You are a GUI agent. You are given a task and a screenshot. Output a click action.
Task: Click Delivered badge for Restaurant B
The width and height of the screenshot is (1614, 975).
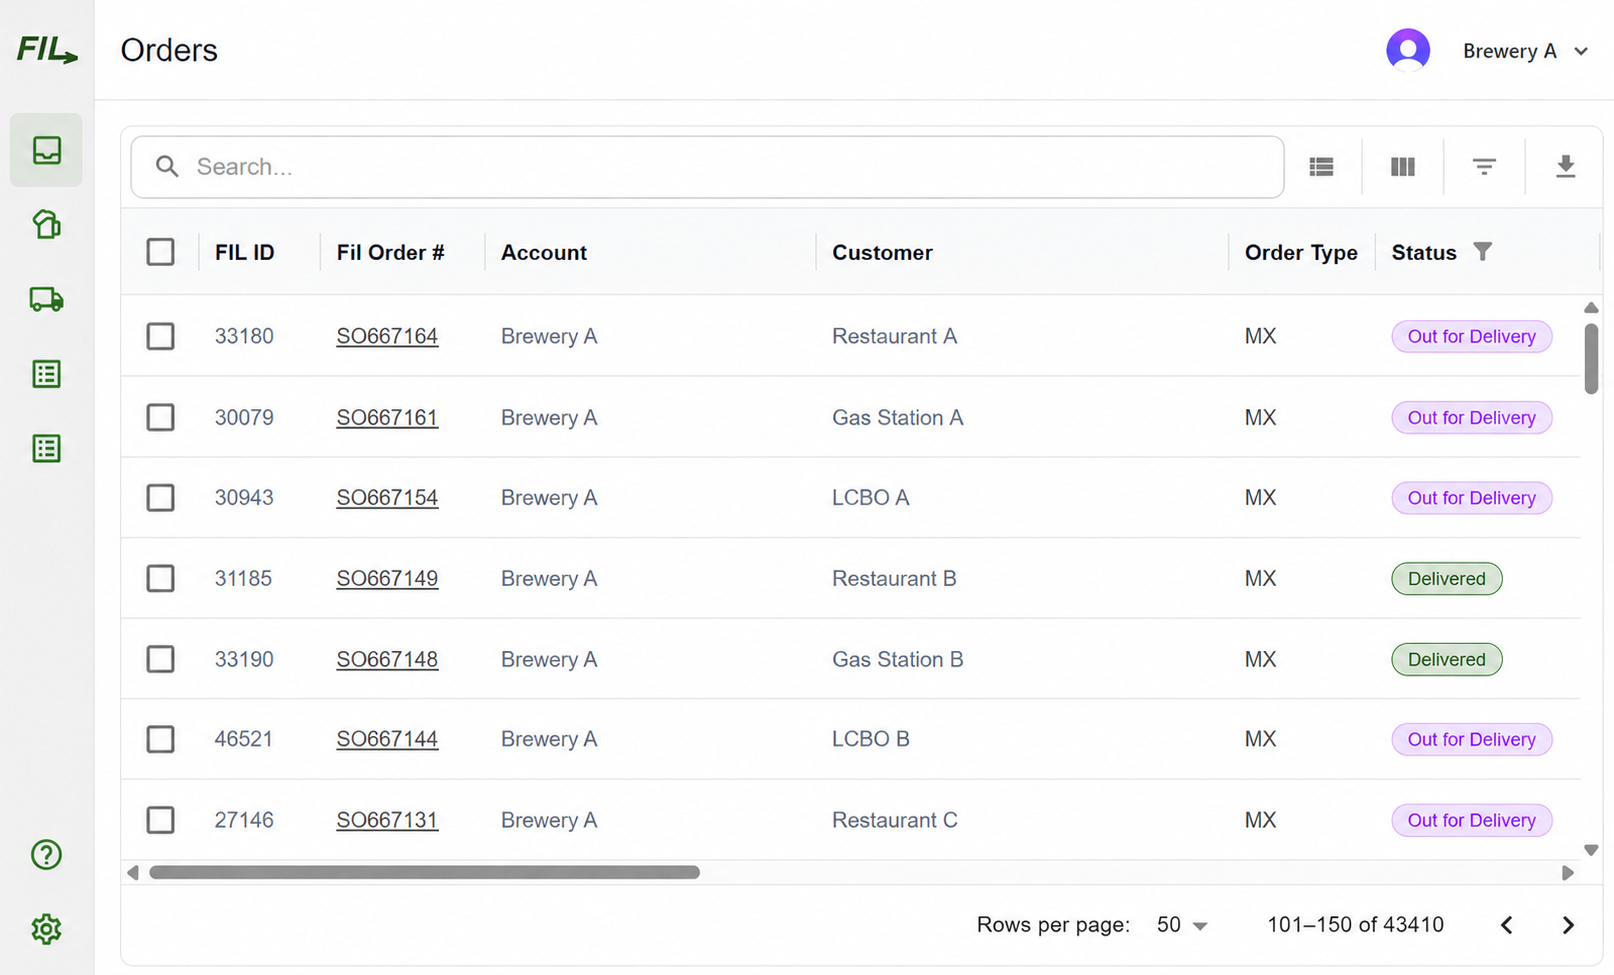point(1446,578)
